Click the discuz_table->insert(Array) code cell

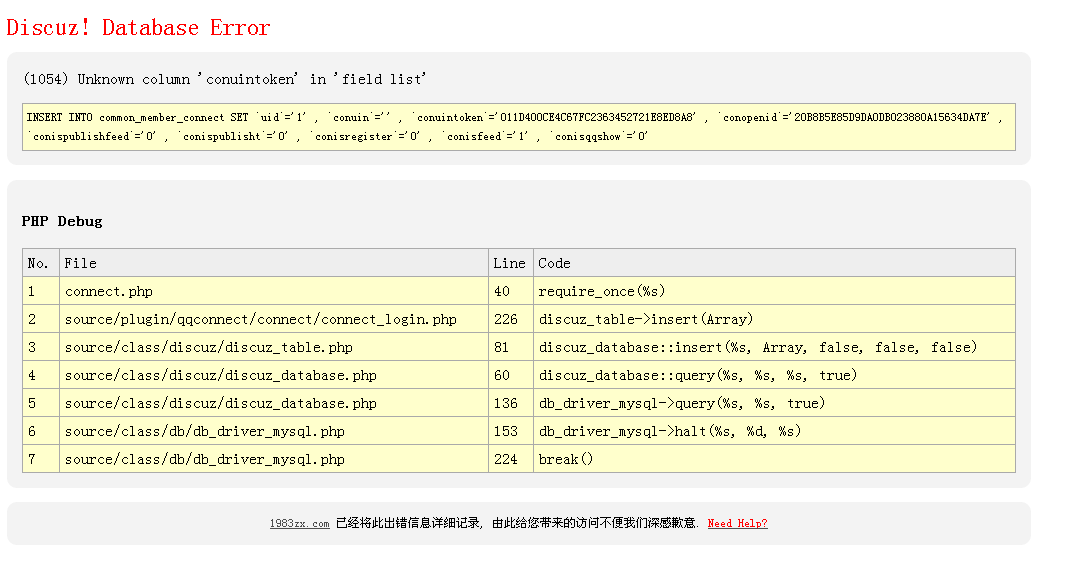tap(645, 320)
